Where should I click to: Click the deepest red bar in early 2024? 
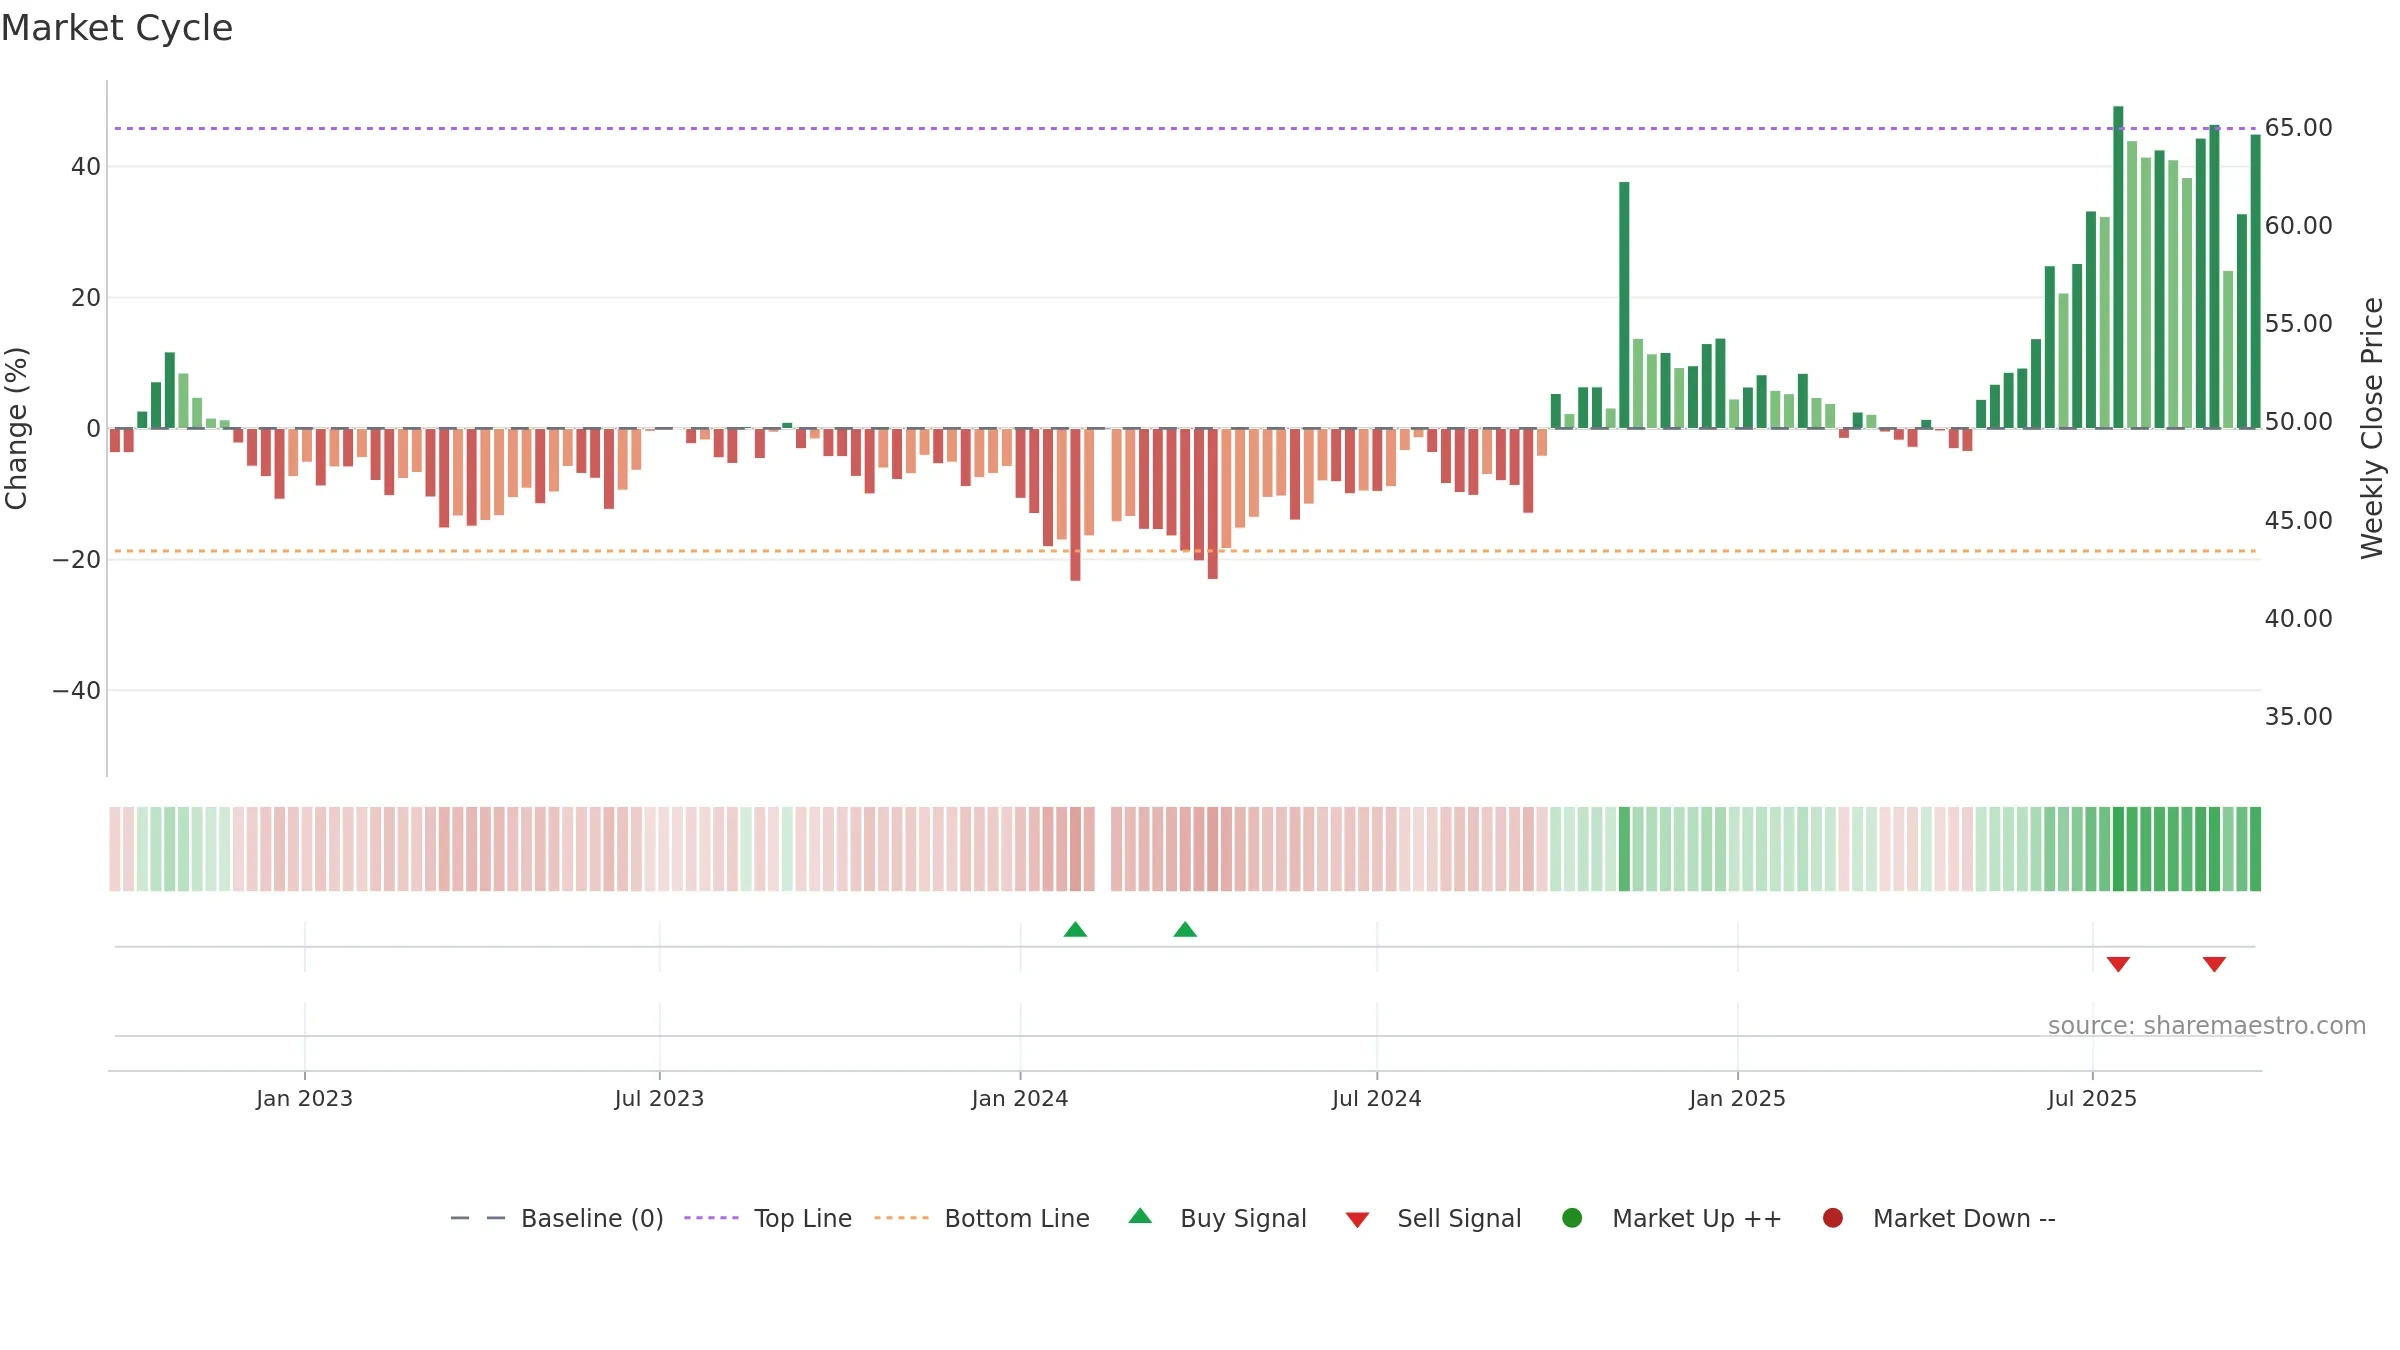tap(1075, 504)
